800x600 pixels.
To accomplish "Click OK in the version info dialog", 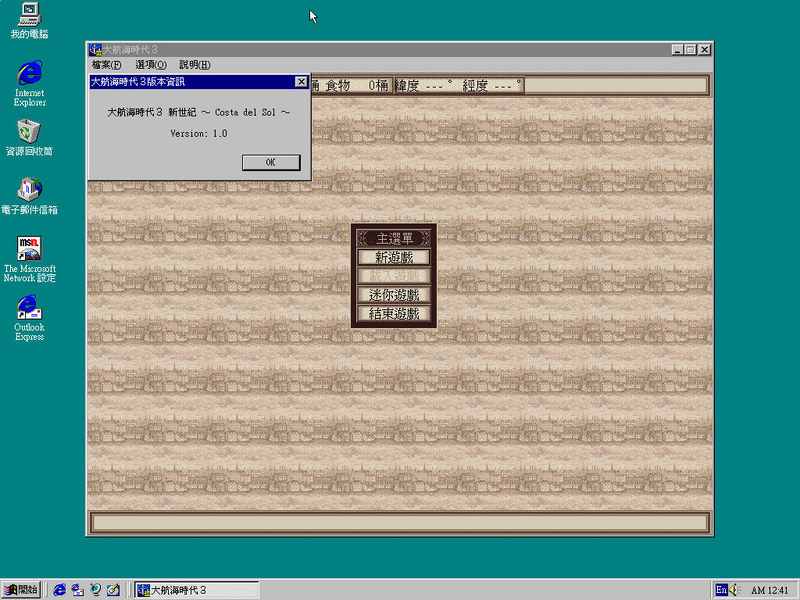I will (x=271, y=162).
